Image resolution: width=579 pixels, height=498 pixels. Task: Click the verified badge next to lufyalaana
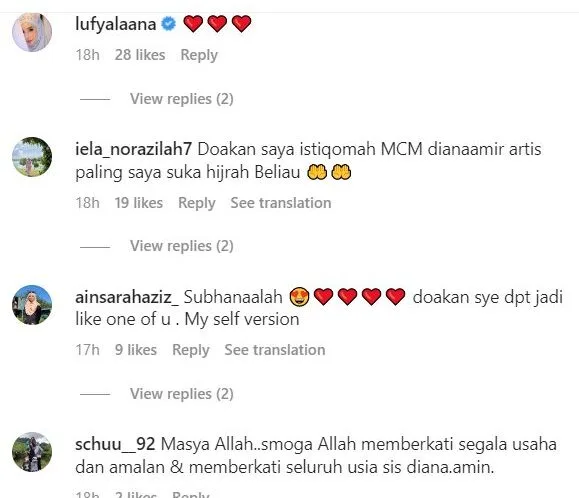169,24
